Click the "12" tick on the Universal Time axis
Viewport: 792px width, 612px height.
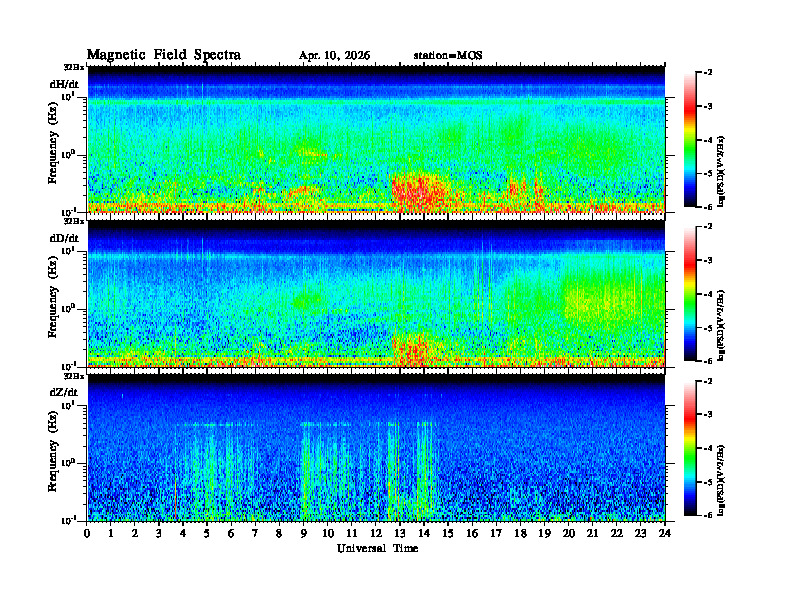click(x=376, y=534)
